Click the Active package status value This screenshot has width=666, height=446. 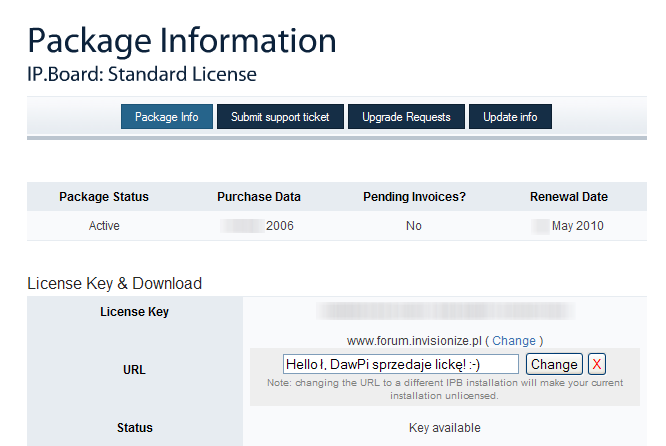(104, 226)
